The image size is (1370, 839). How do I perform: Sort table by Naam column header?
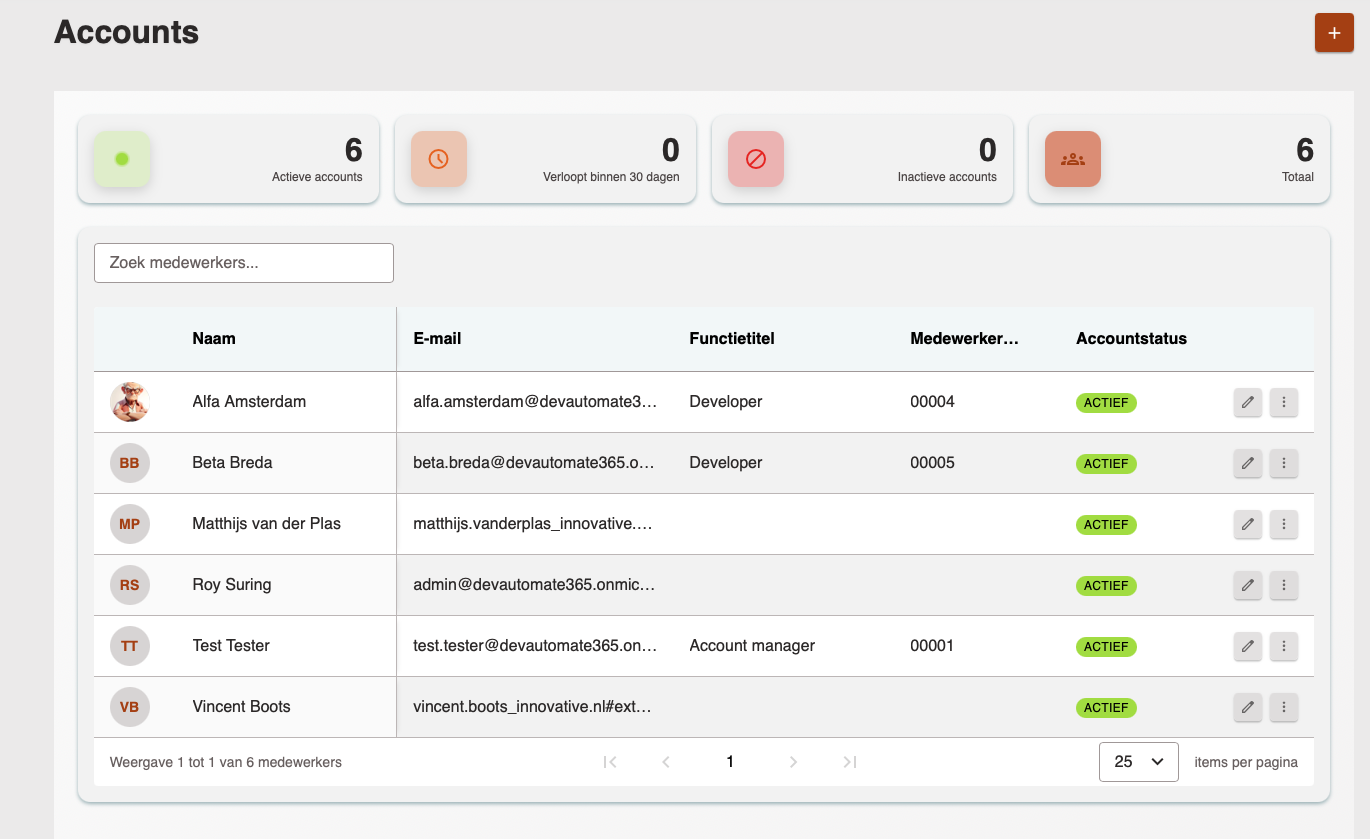pyautogui.click(x=214, y=338)
